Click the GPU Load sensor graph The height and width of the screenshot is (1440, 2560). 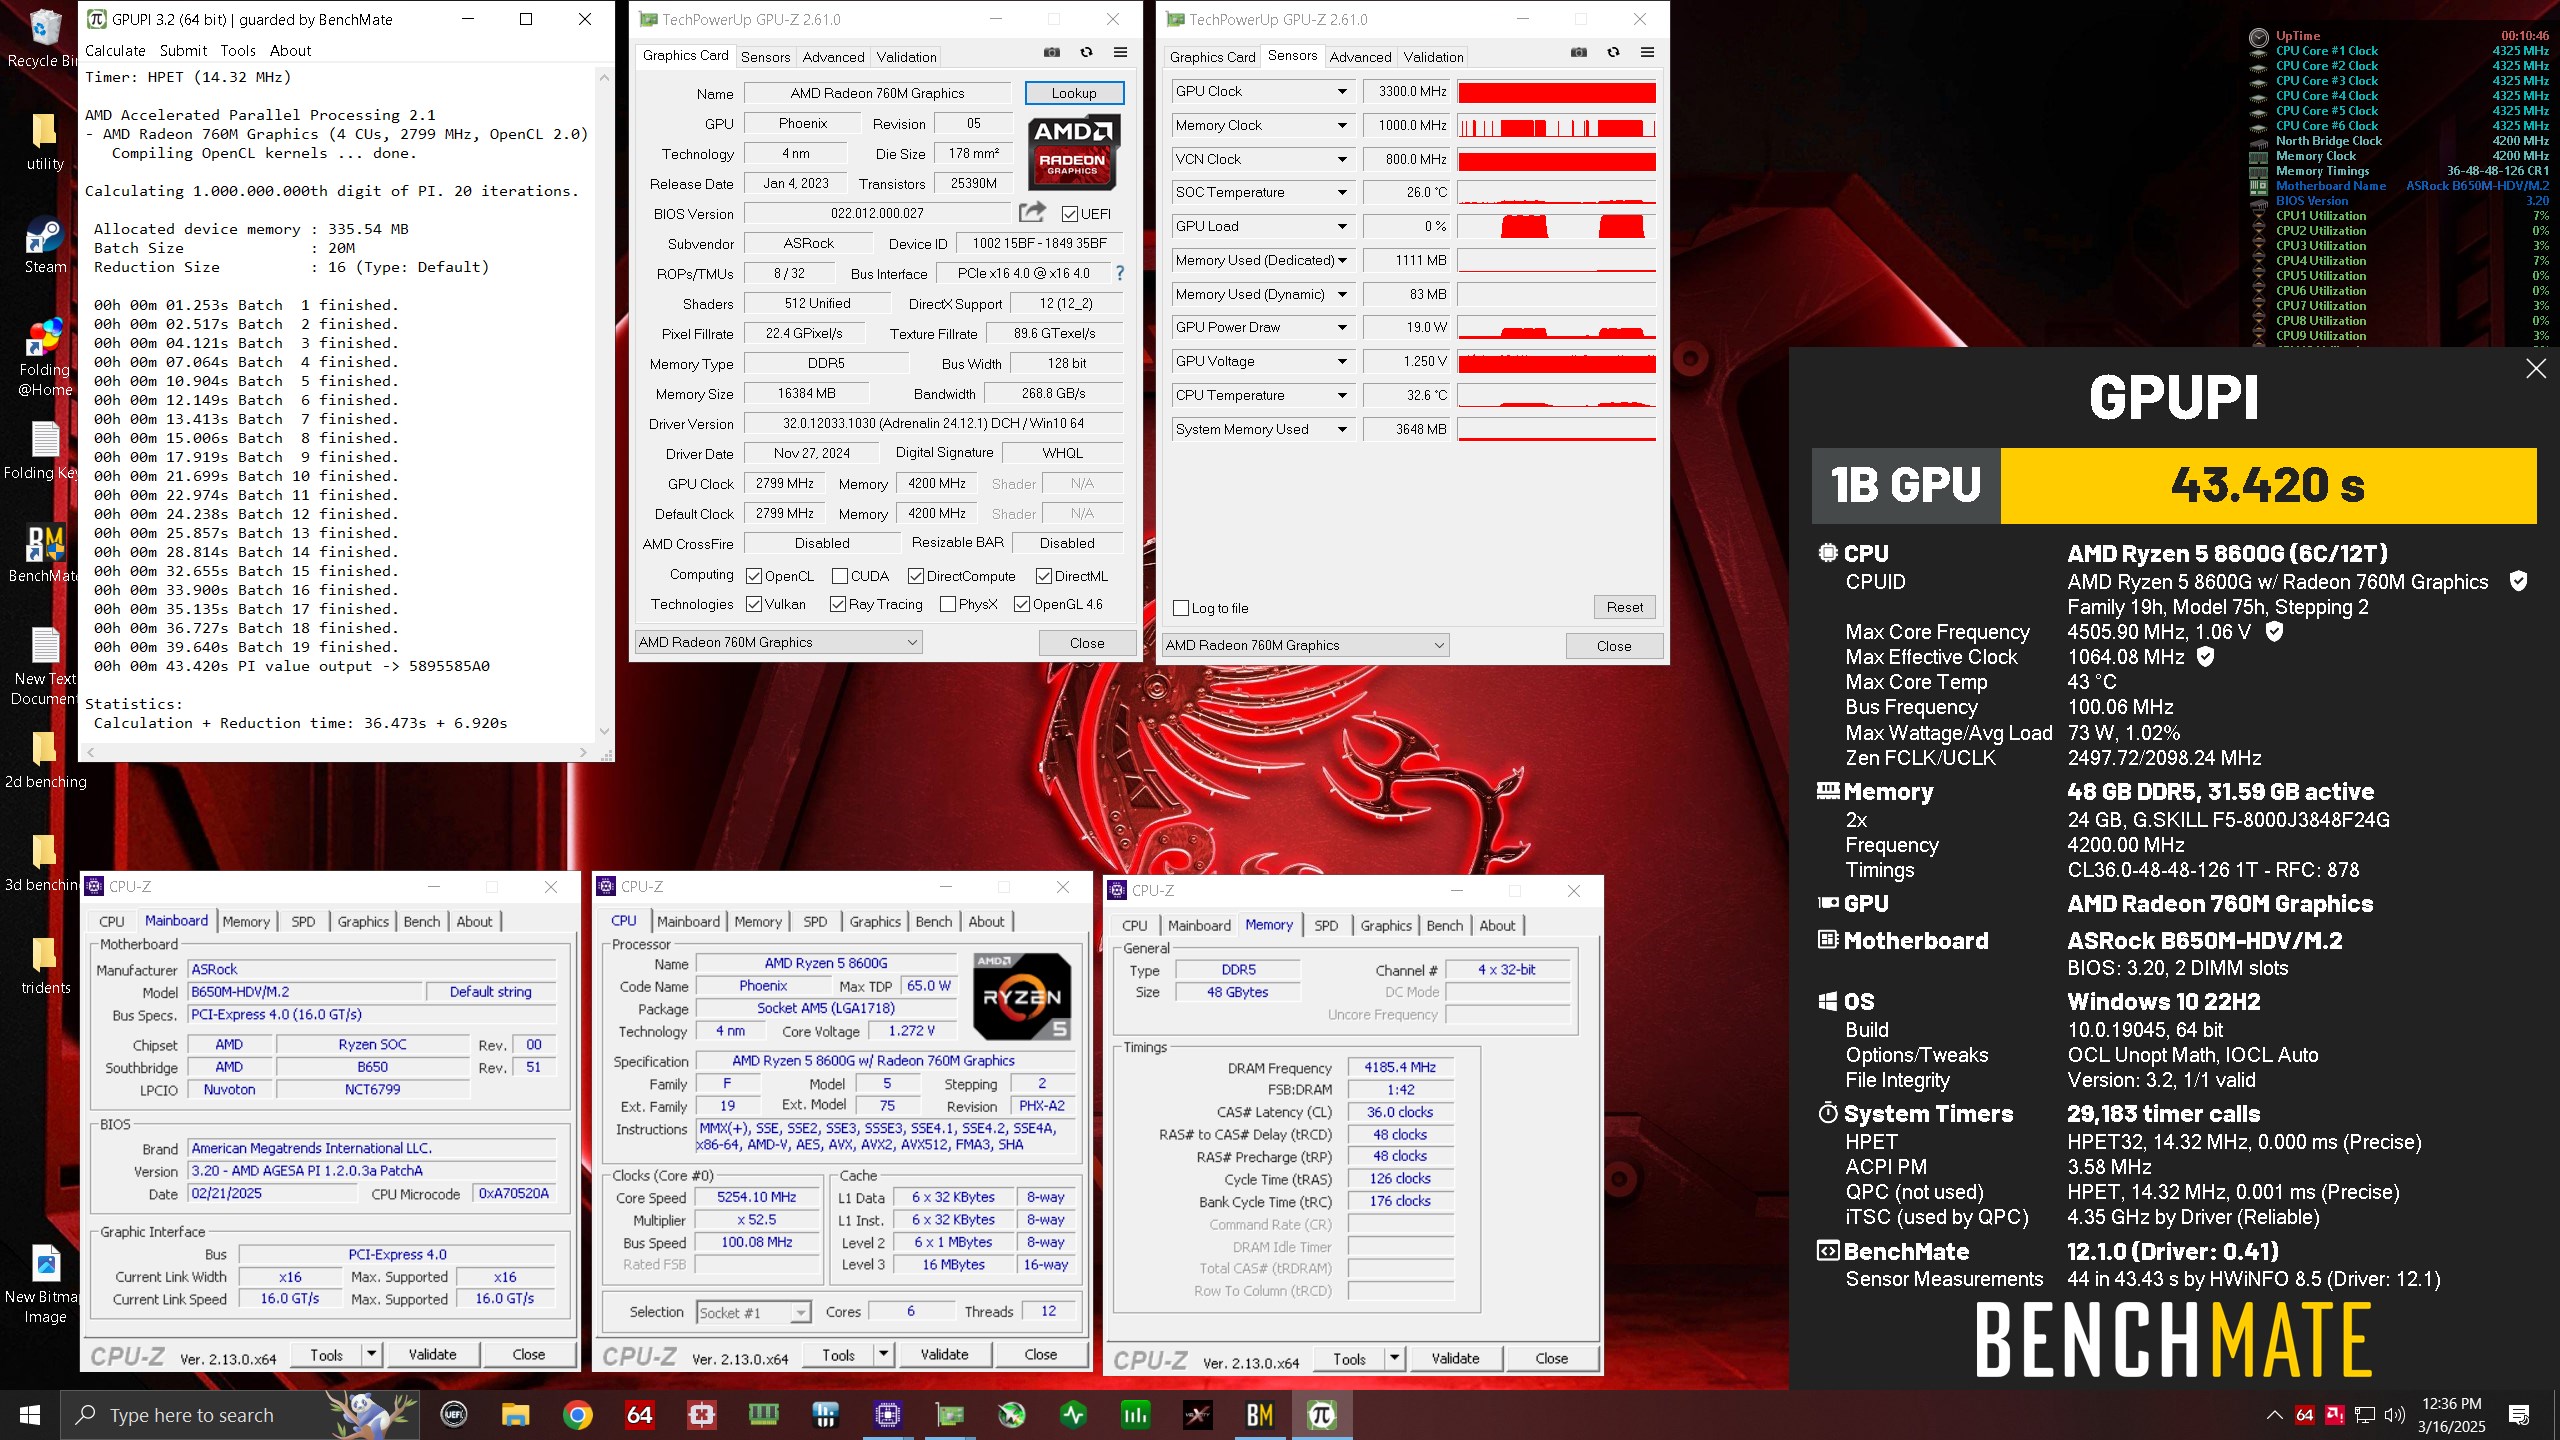1557,226
